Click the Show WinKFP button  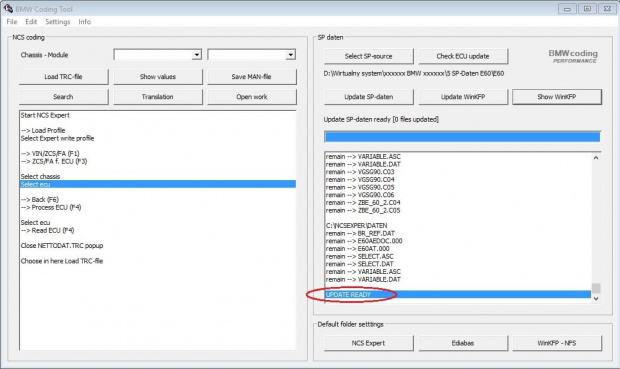tap(557, 97)
